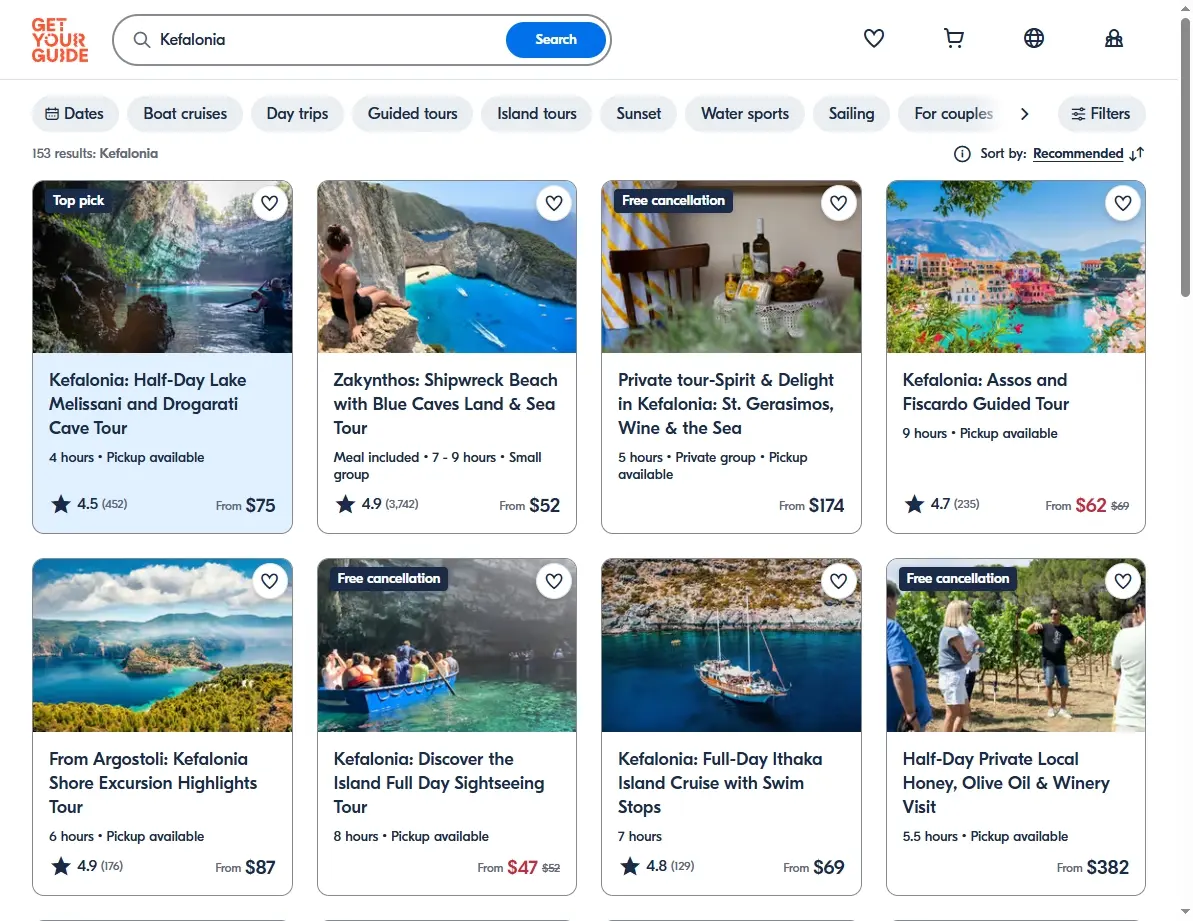Viewport: 1193px width, 921px height.
Task: Click the 153 results: Kefalonia text
Action: click(x=95, y=154)
